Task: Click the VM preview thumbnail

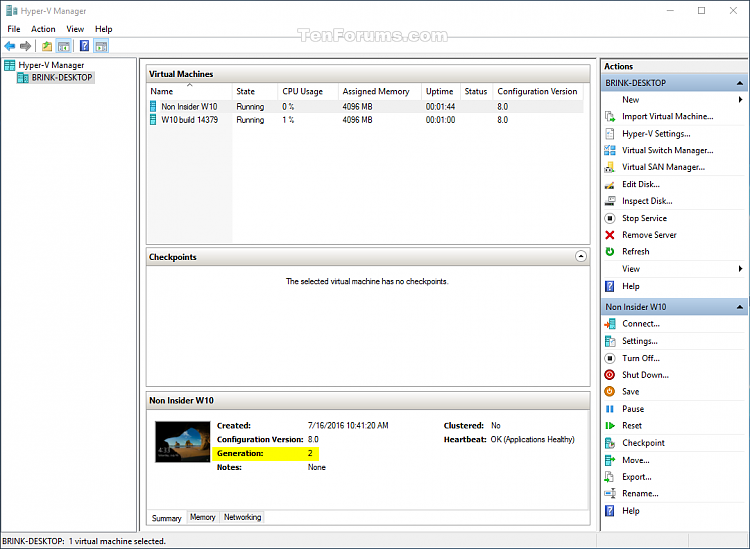Action: pos(182,441)
